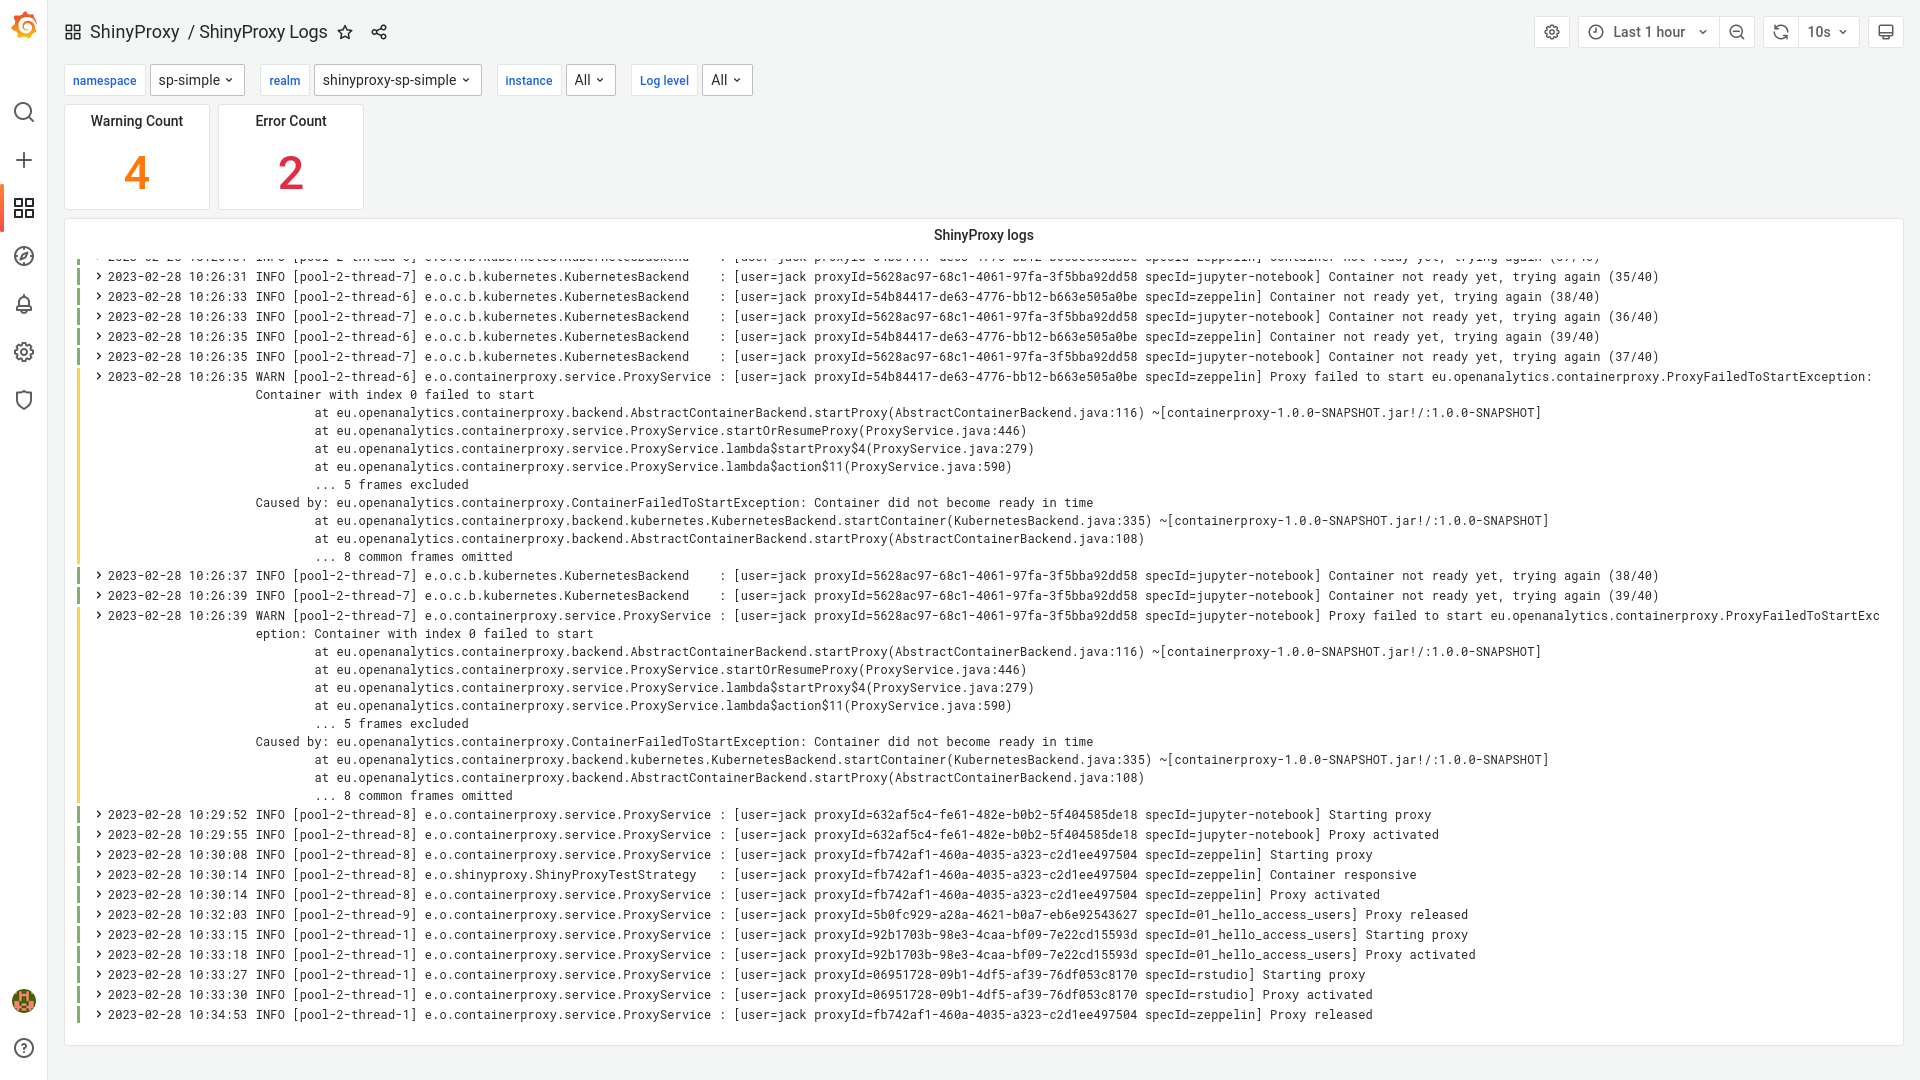Open the Alerting bell icon
The height and width of the screenshot is (1080, 1920).
[24, 304]
